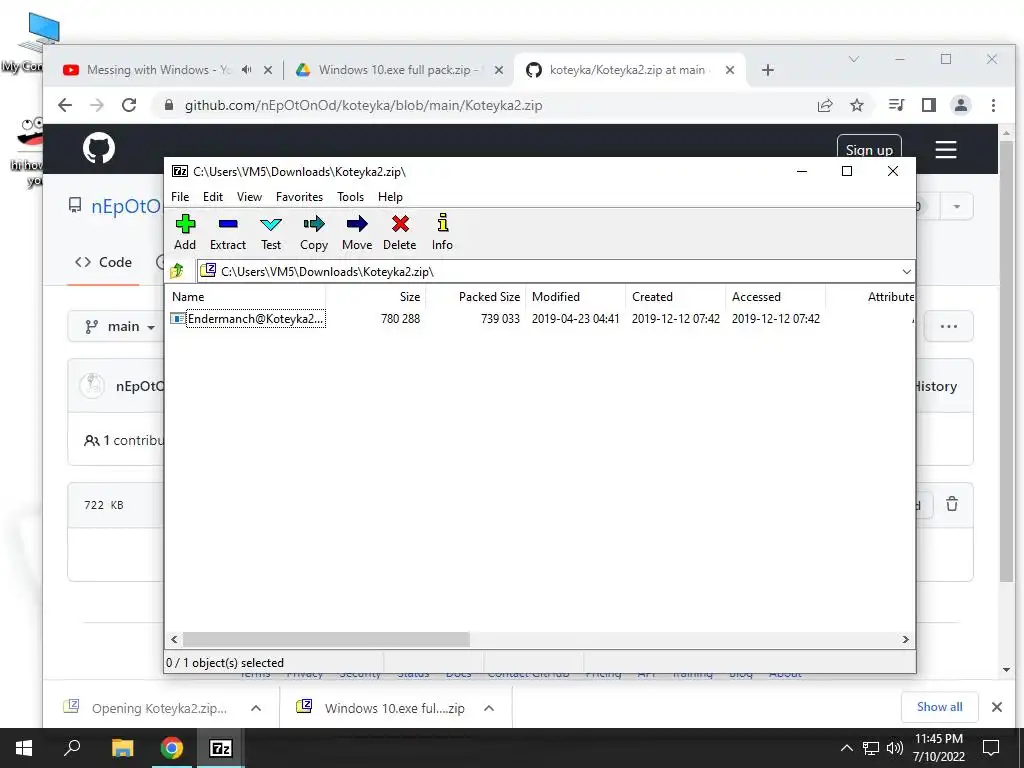
Task: Select the Copy toolbar icon
Action: pos(313,232)
